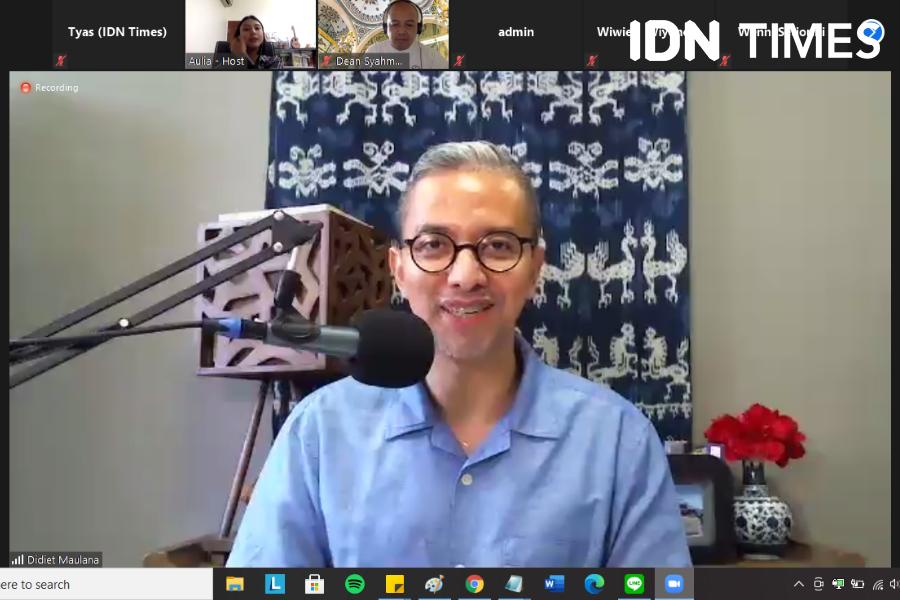Viewport: 900px width, 600px height.
Task: Click Tyas's muted microphone icon
Action: pos(60,60)
